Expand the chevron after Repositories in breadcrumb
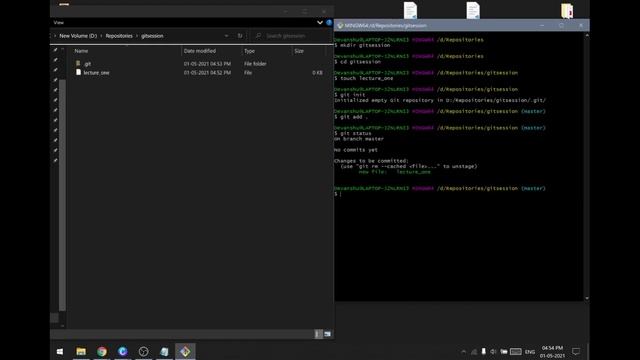This screenshot has width=640, height=360. (137, 36)
